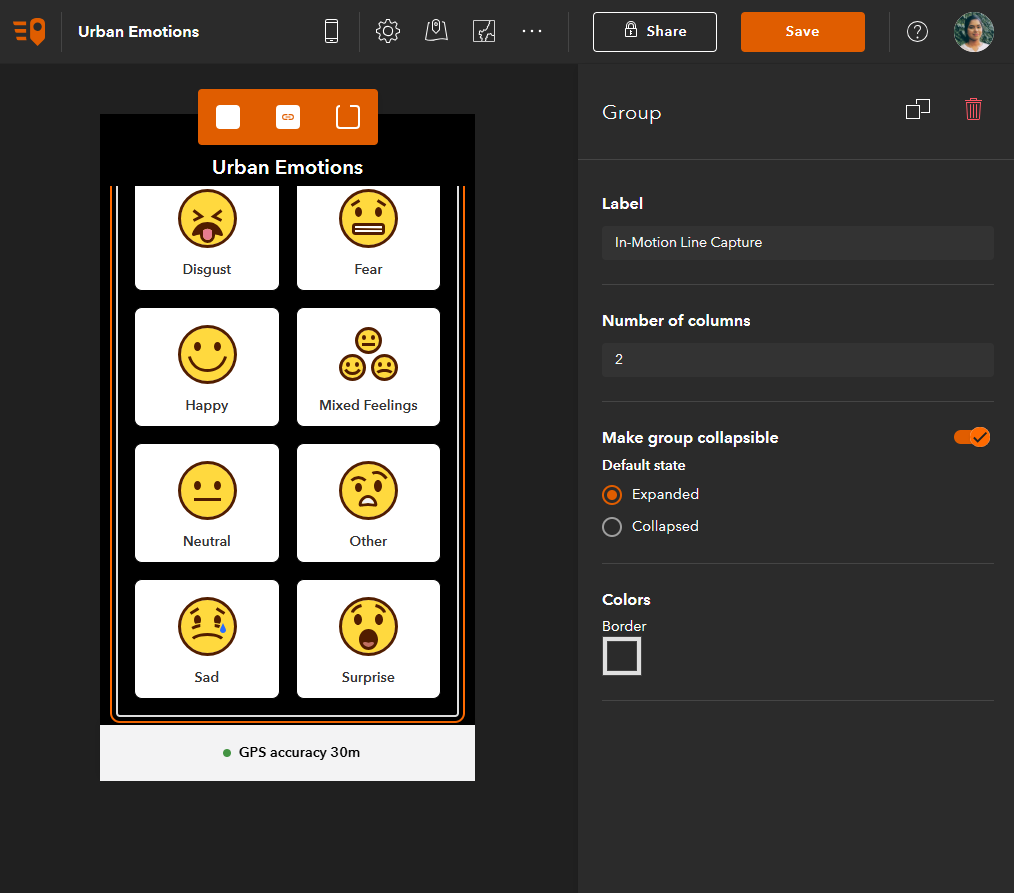Image resolution: width=1014 pixels, height=893 pixels.
Task: Add a group outline element from orange toolbar
Action: [348, 117]
